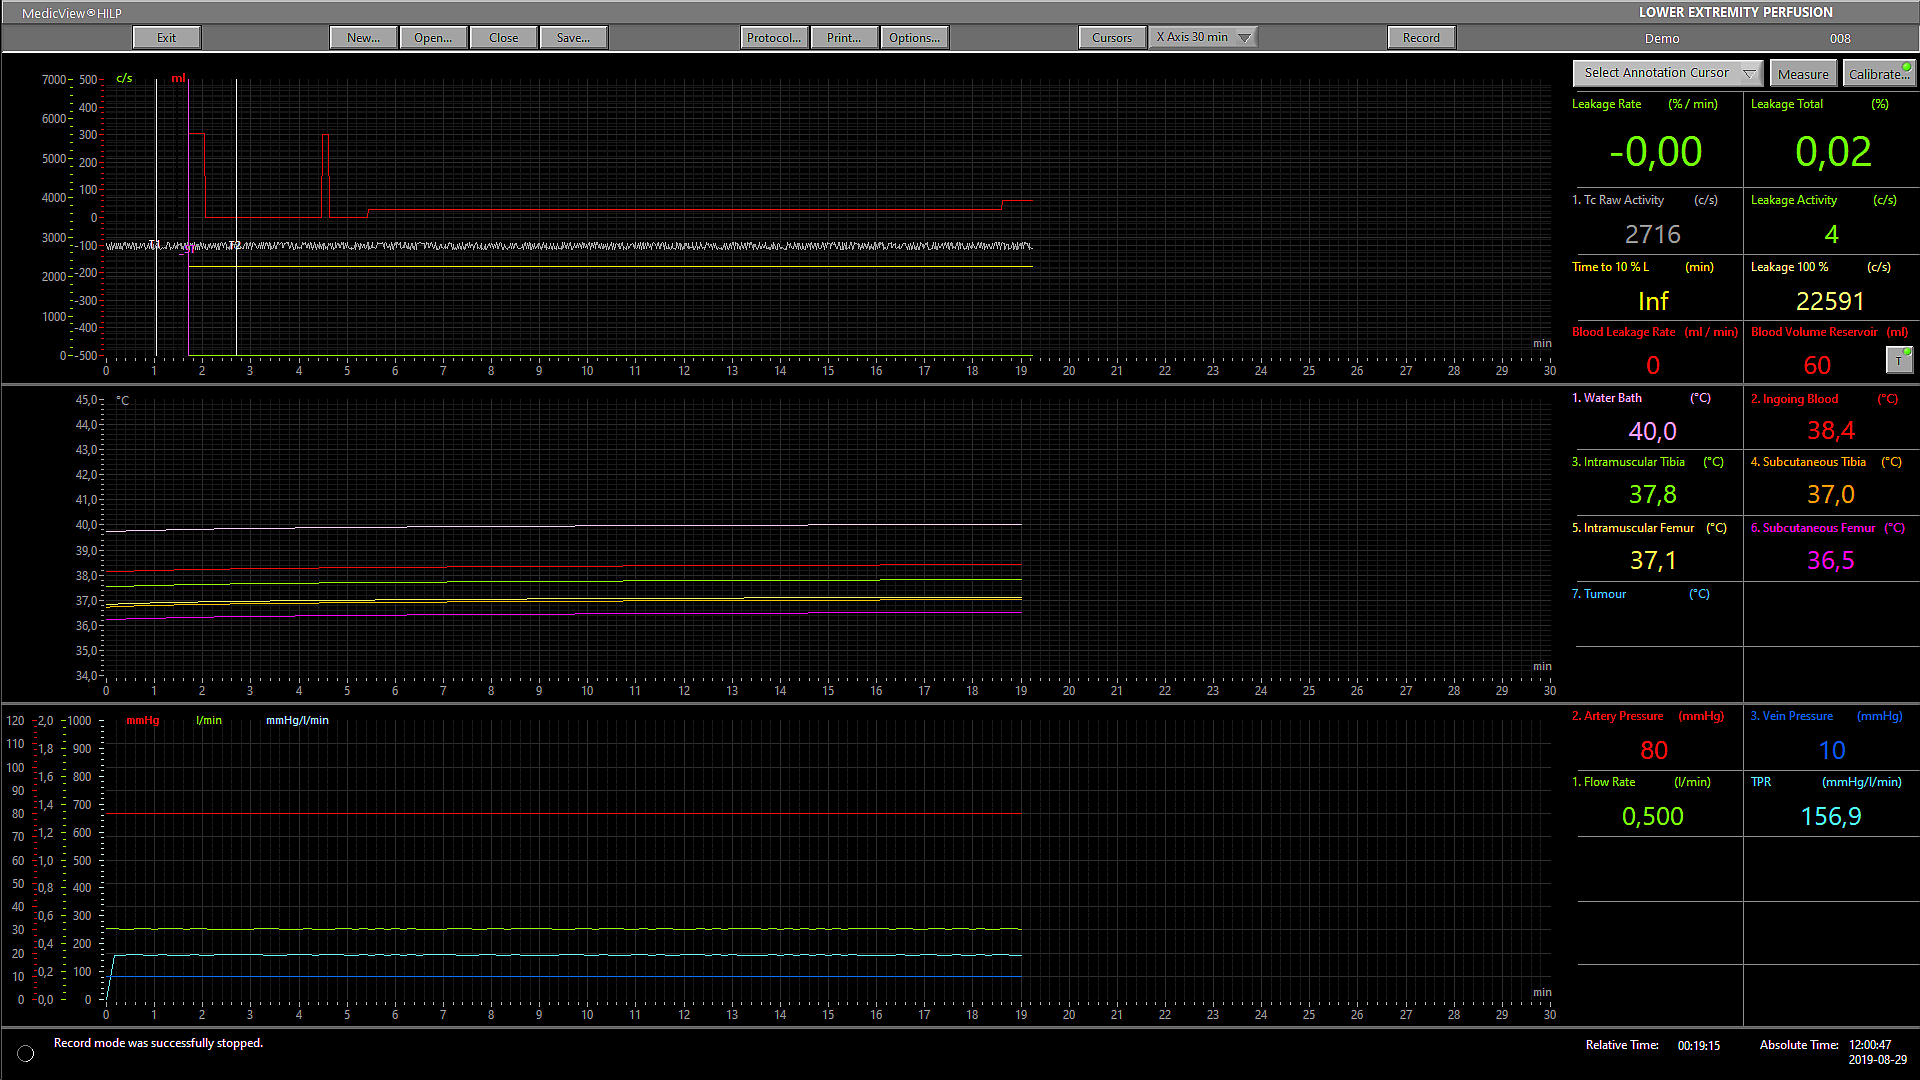
Task: Click the Calibrate button with green LED
Action: 1879,74
